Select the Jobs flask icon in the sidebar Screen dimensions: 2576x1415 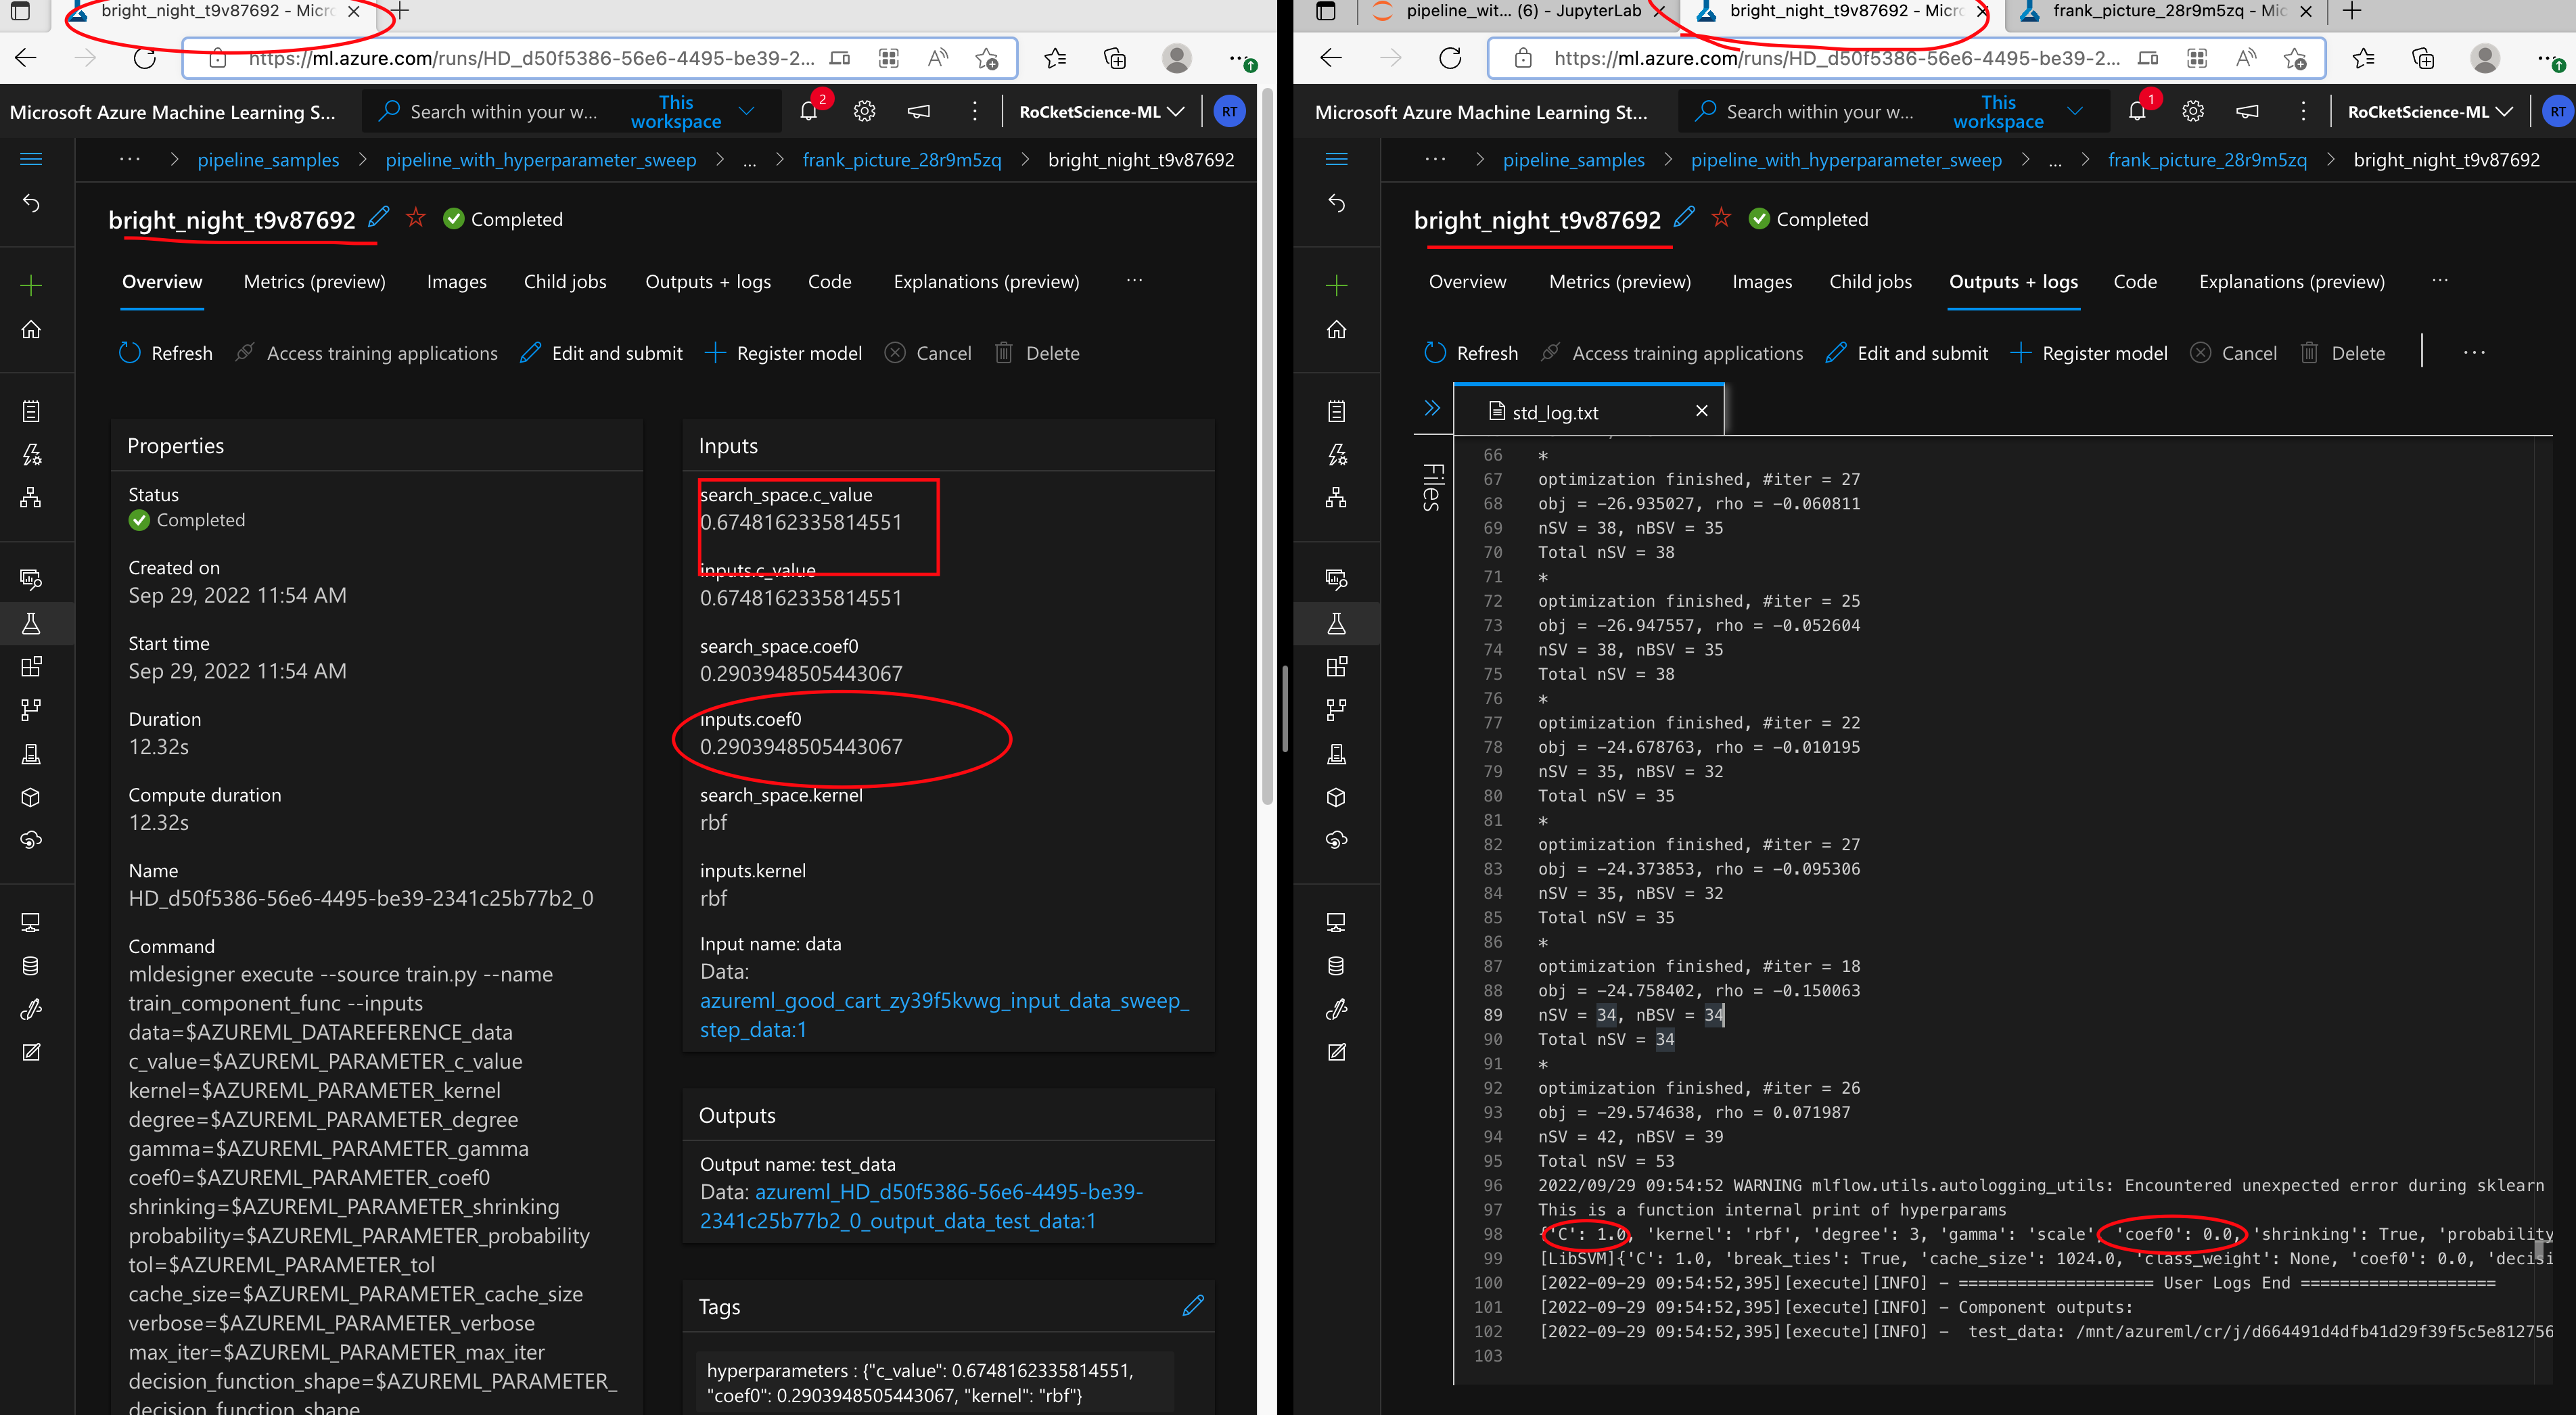coord(31,623)
